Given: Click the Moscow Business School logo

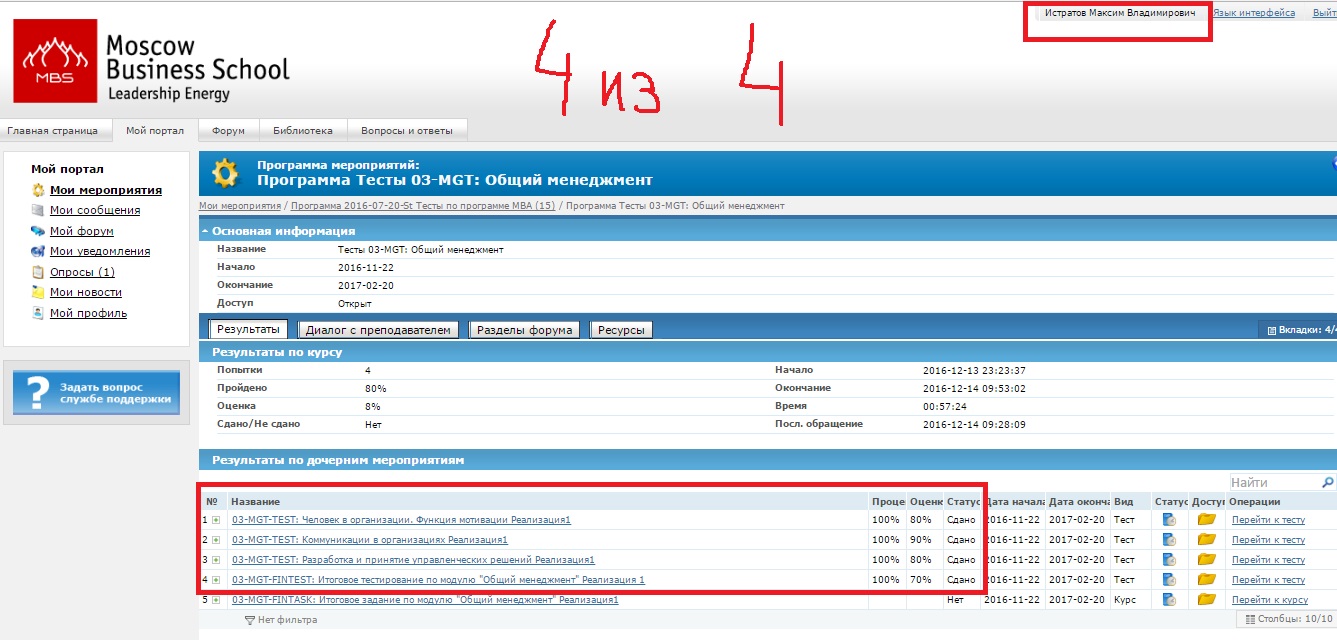Looking at the screenshot, I should [152, 66].
